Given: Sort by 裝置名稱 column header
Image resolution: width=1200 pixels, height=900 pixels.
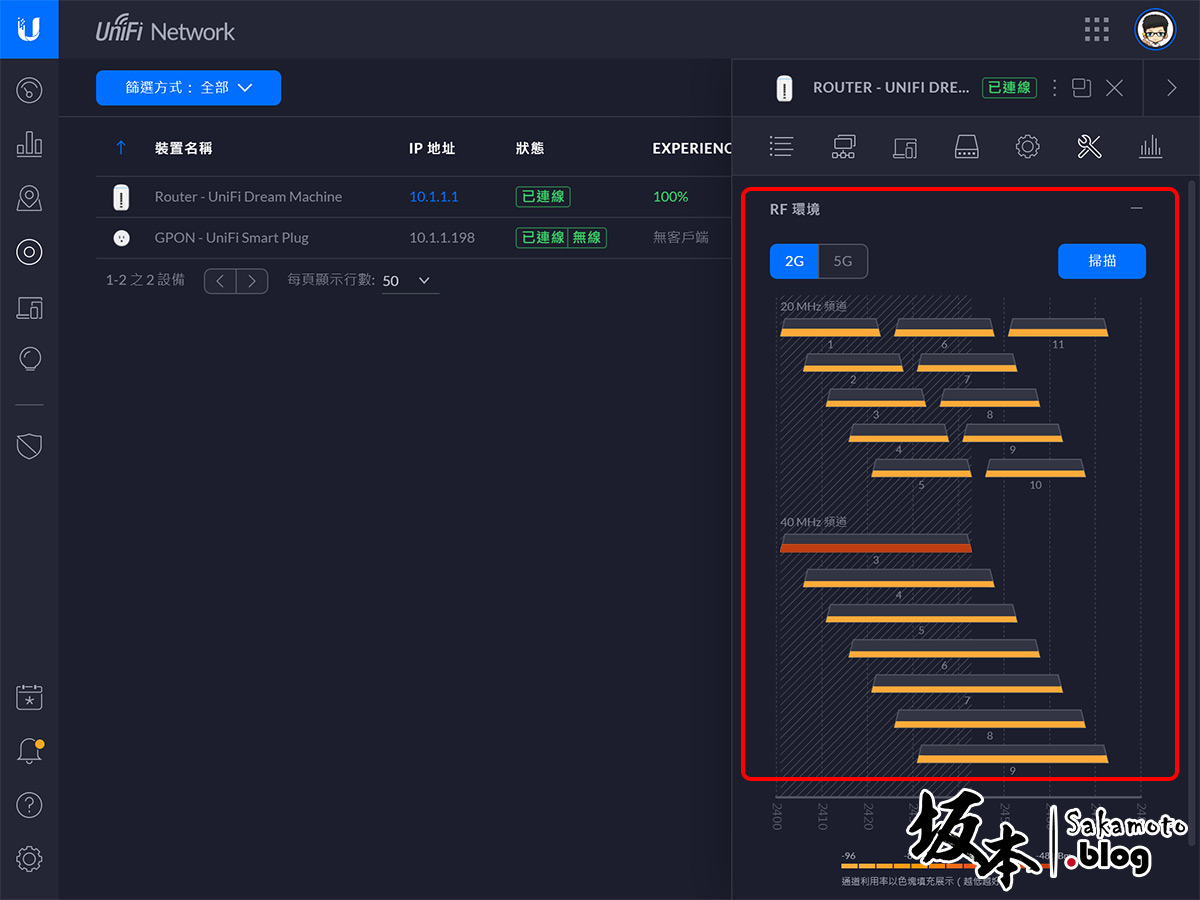Looking at the screenshot, I should [183, 148].
